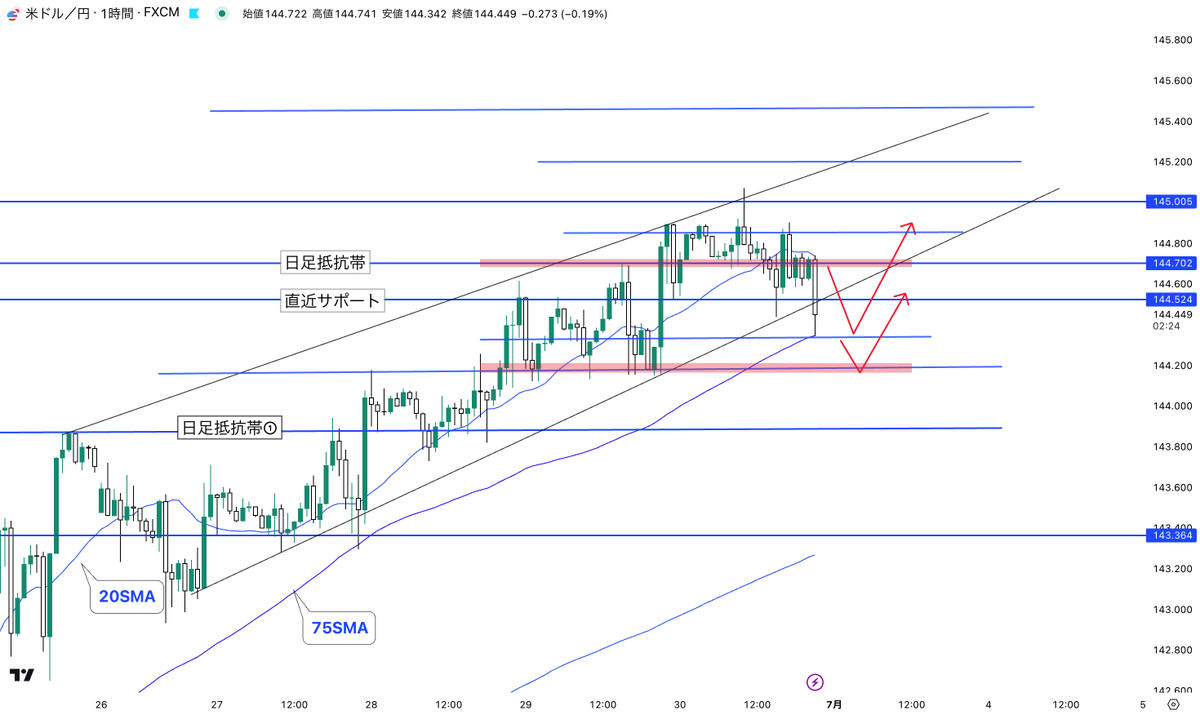This screenshot has height=715, width=1200.
Task: Click 145.200 on price axis
Action: click(x=1170, y=162)
